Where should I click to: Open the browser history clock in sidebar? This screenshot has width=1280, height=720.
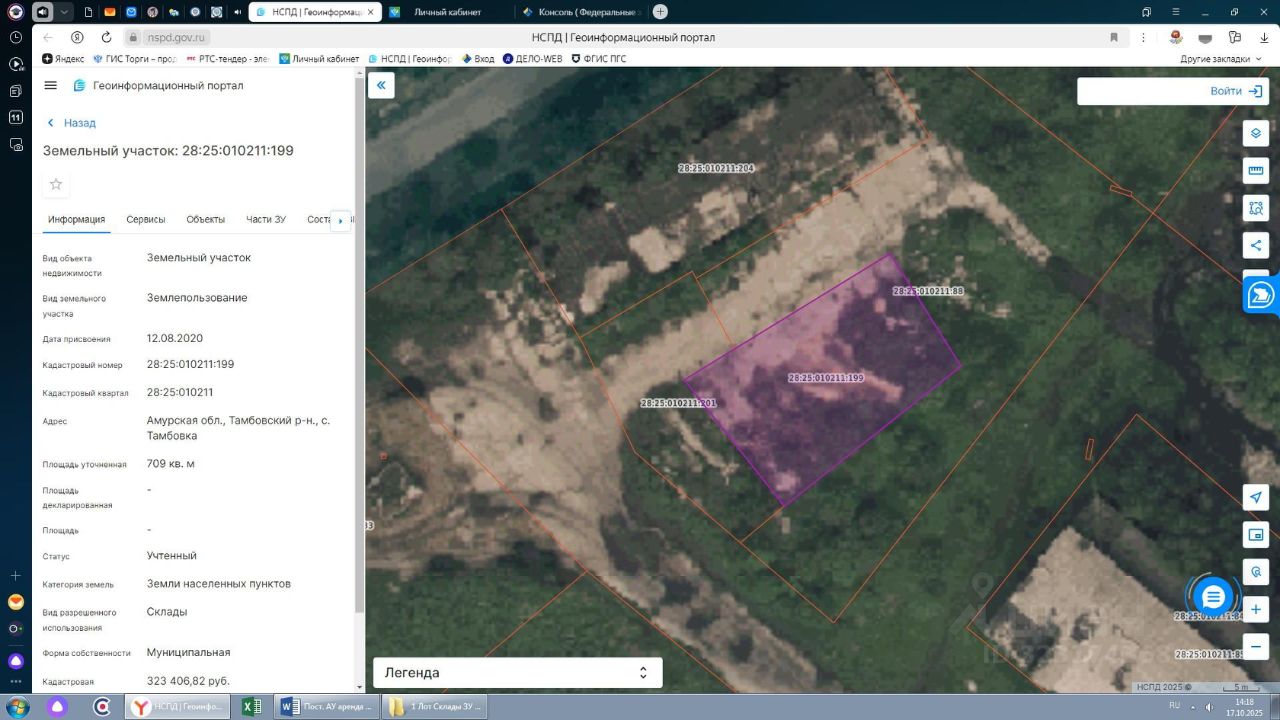click(x=16, y=37)
